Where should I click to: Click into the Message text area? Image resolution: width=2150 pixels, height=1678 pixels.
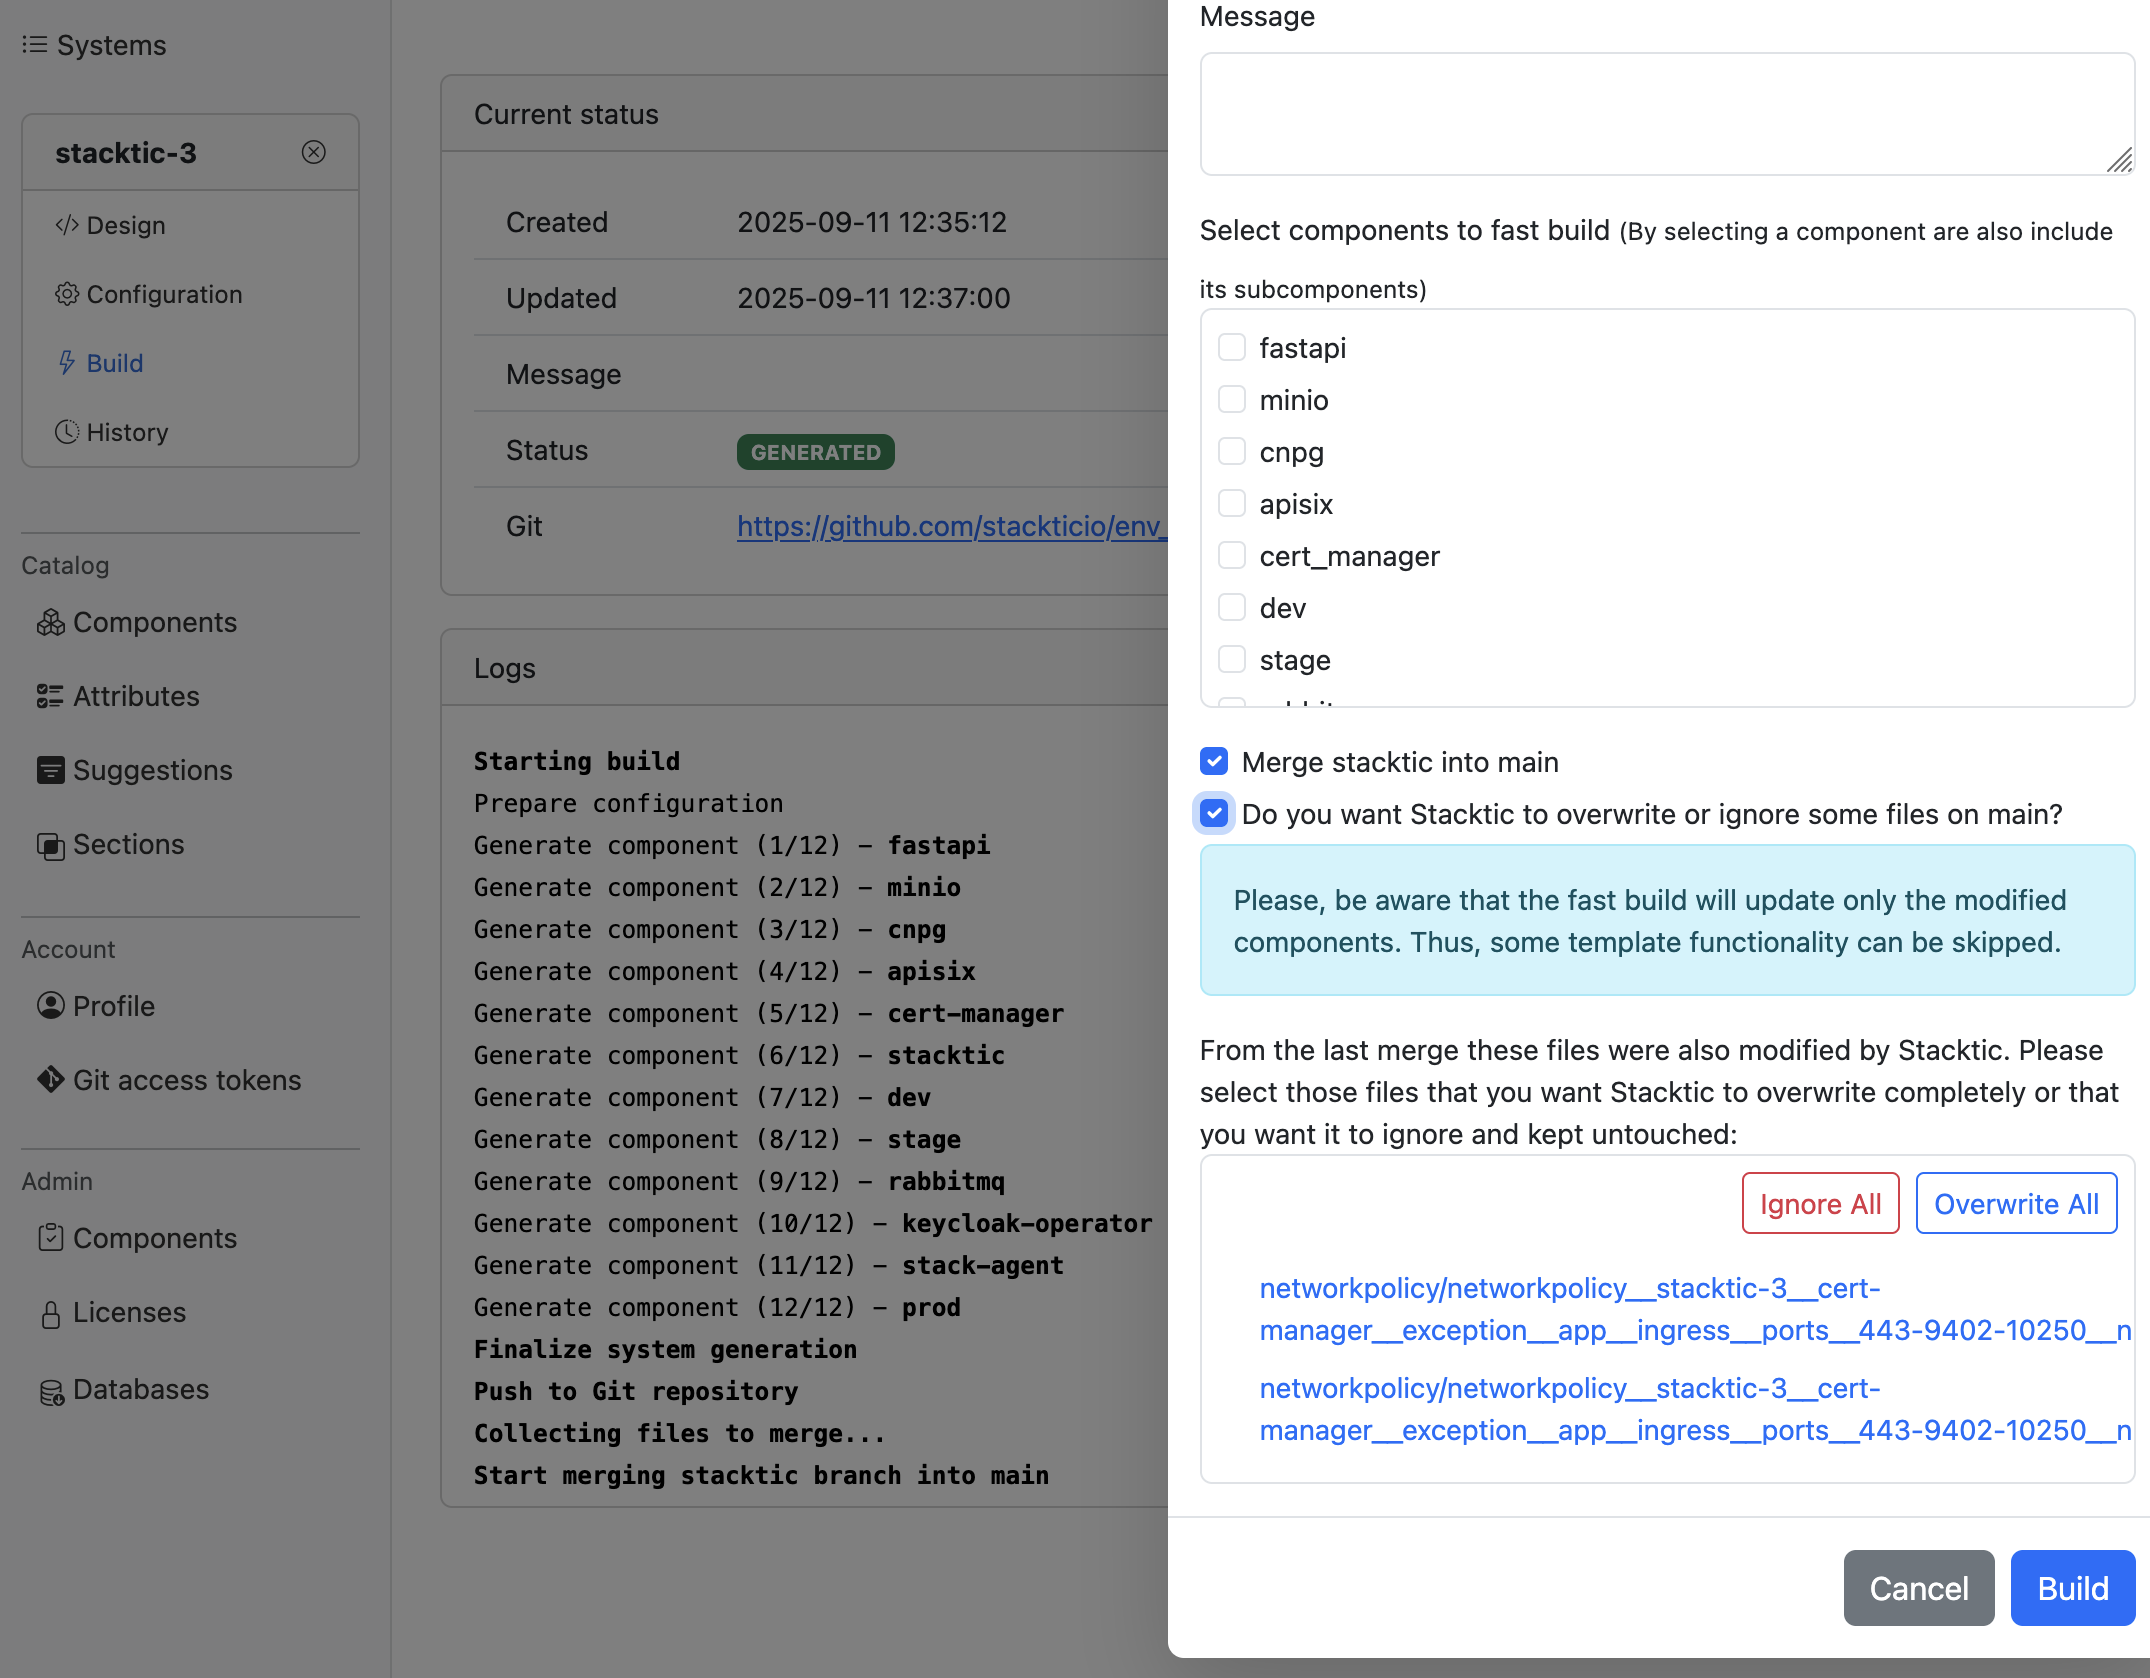[1666, 114]
